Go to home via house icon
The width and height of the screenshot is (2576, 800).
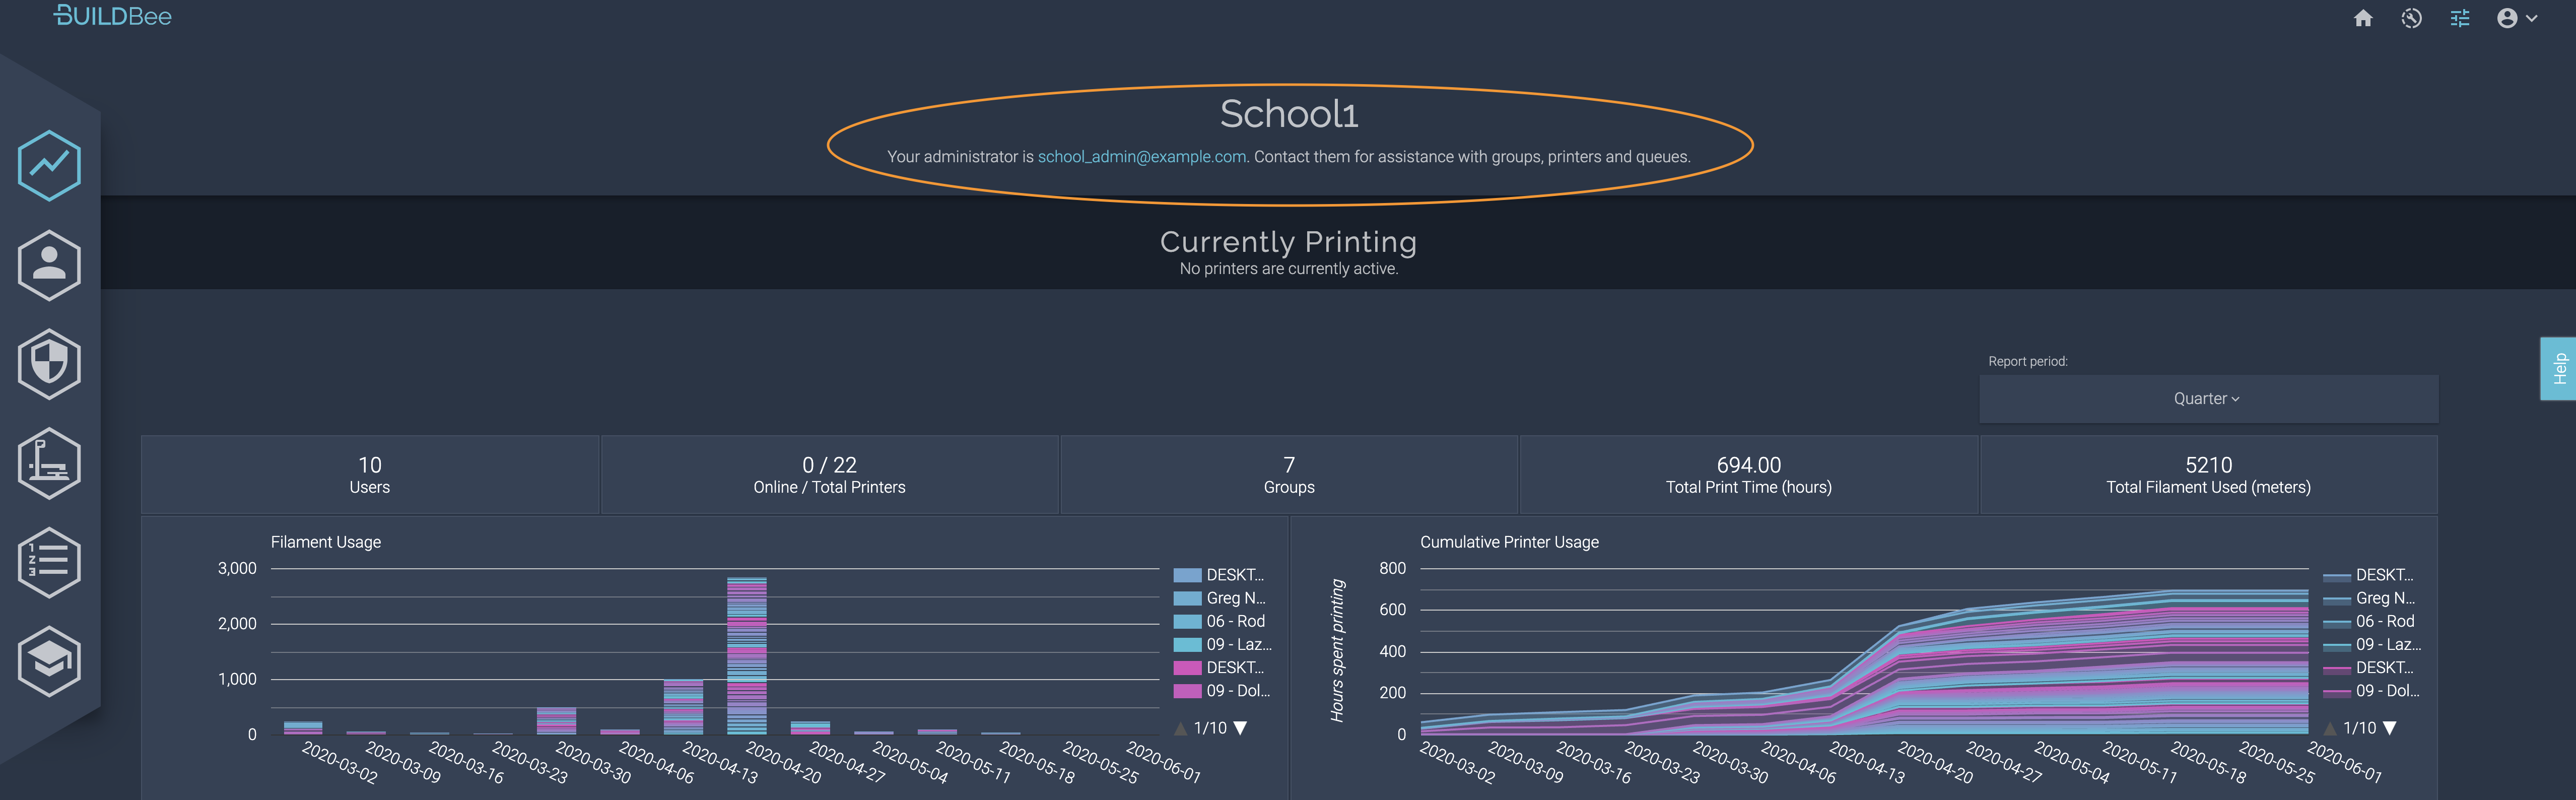(2363, 18)
